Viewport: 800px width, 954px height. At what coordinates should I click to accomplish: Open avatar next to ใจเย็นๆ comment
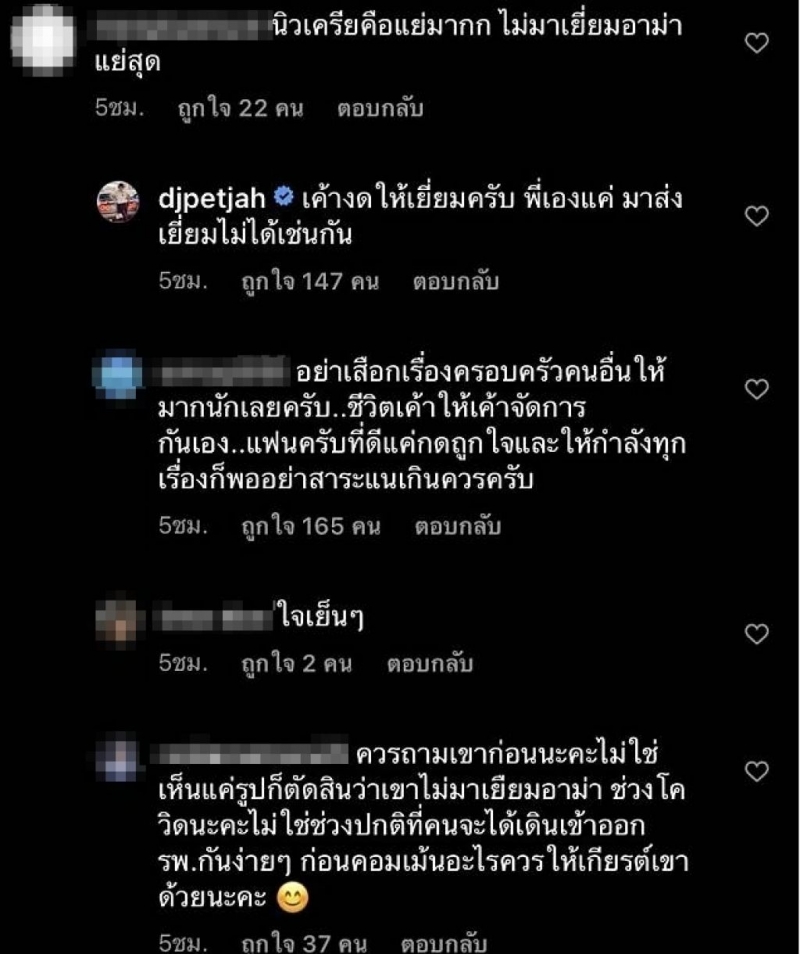118,621
